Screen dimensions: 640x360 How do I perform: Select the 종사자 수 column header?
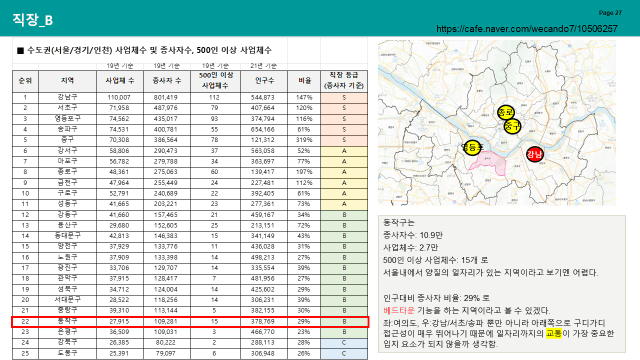pyautogui.click(x=167, y=81)
